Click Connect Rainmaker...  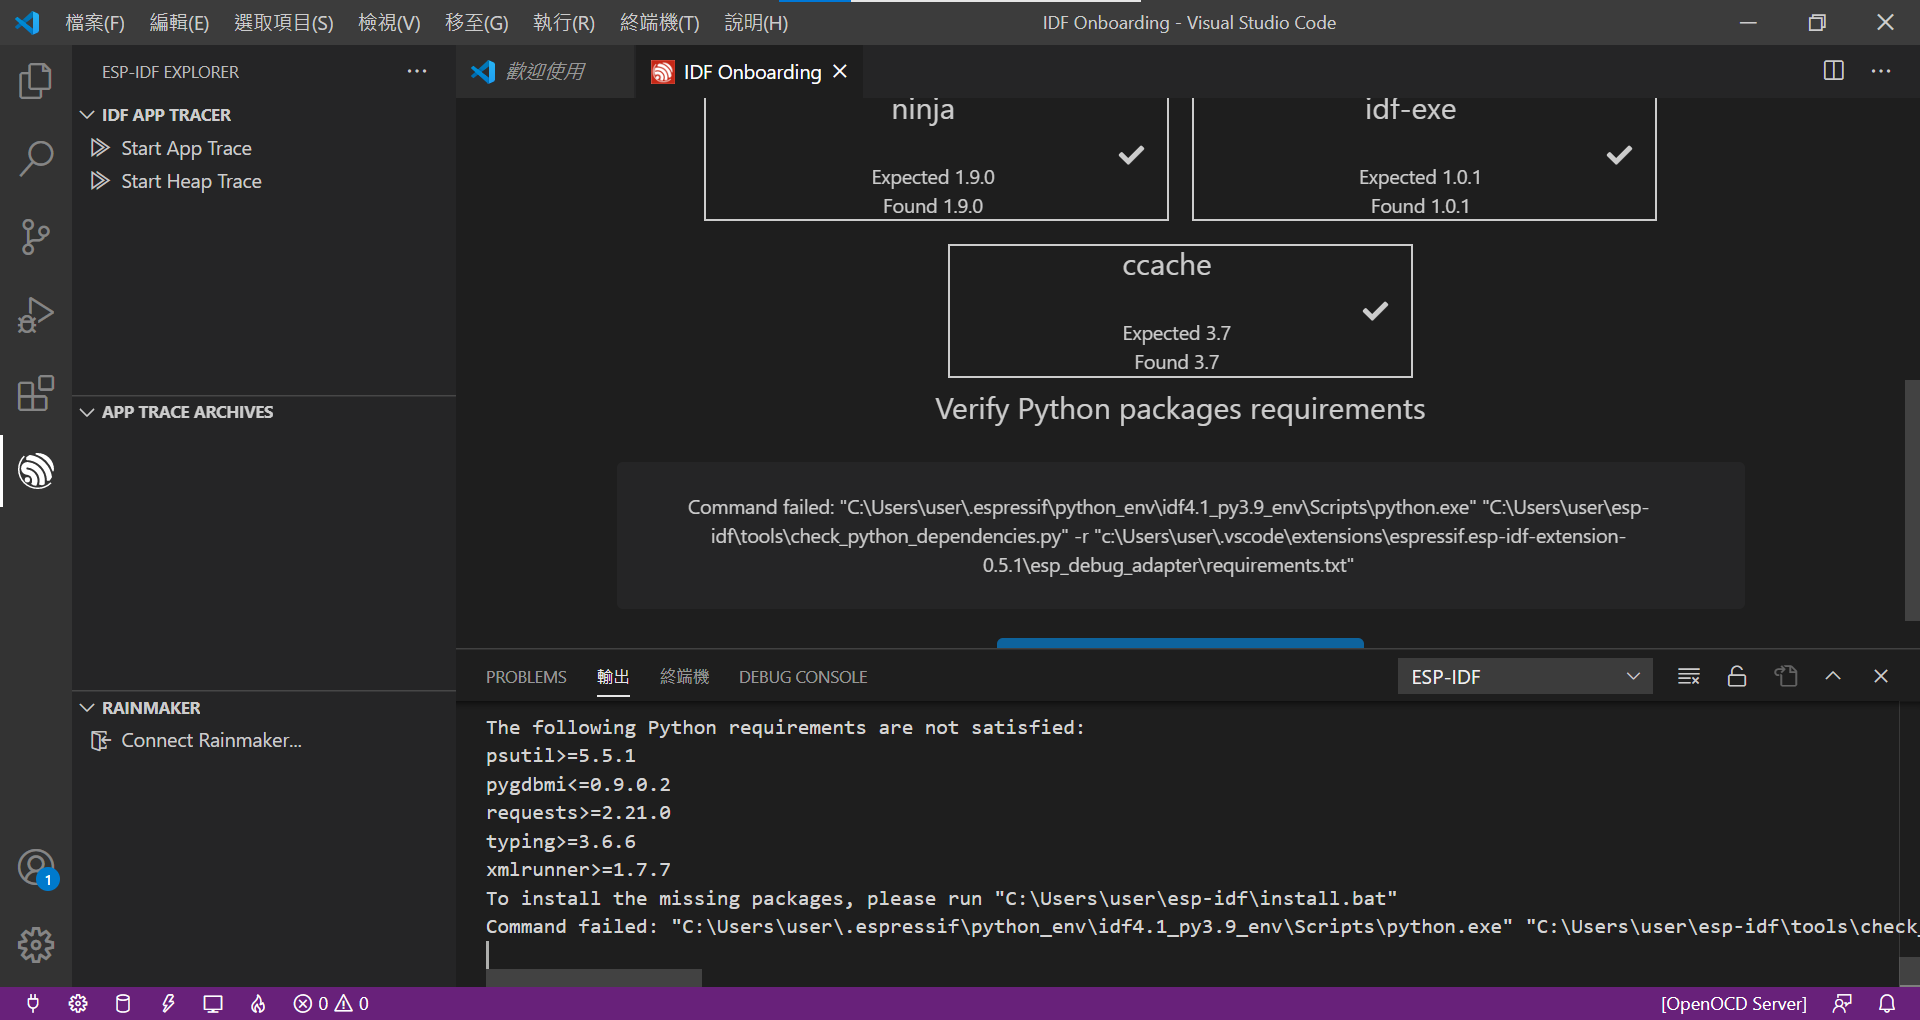pyautogui.click(x=264, y=740)
